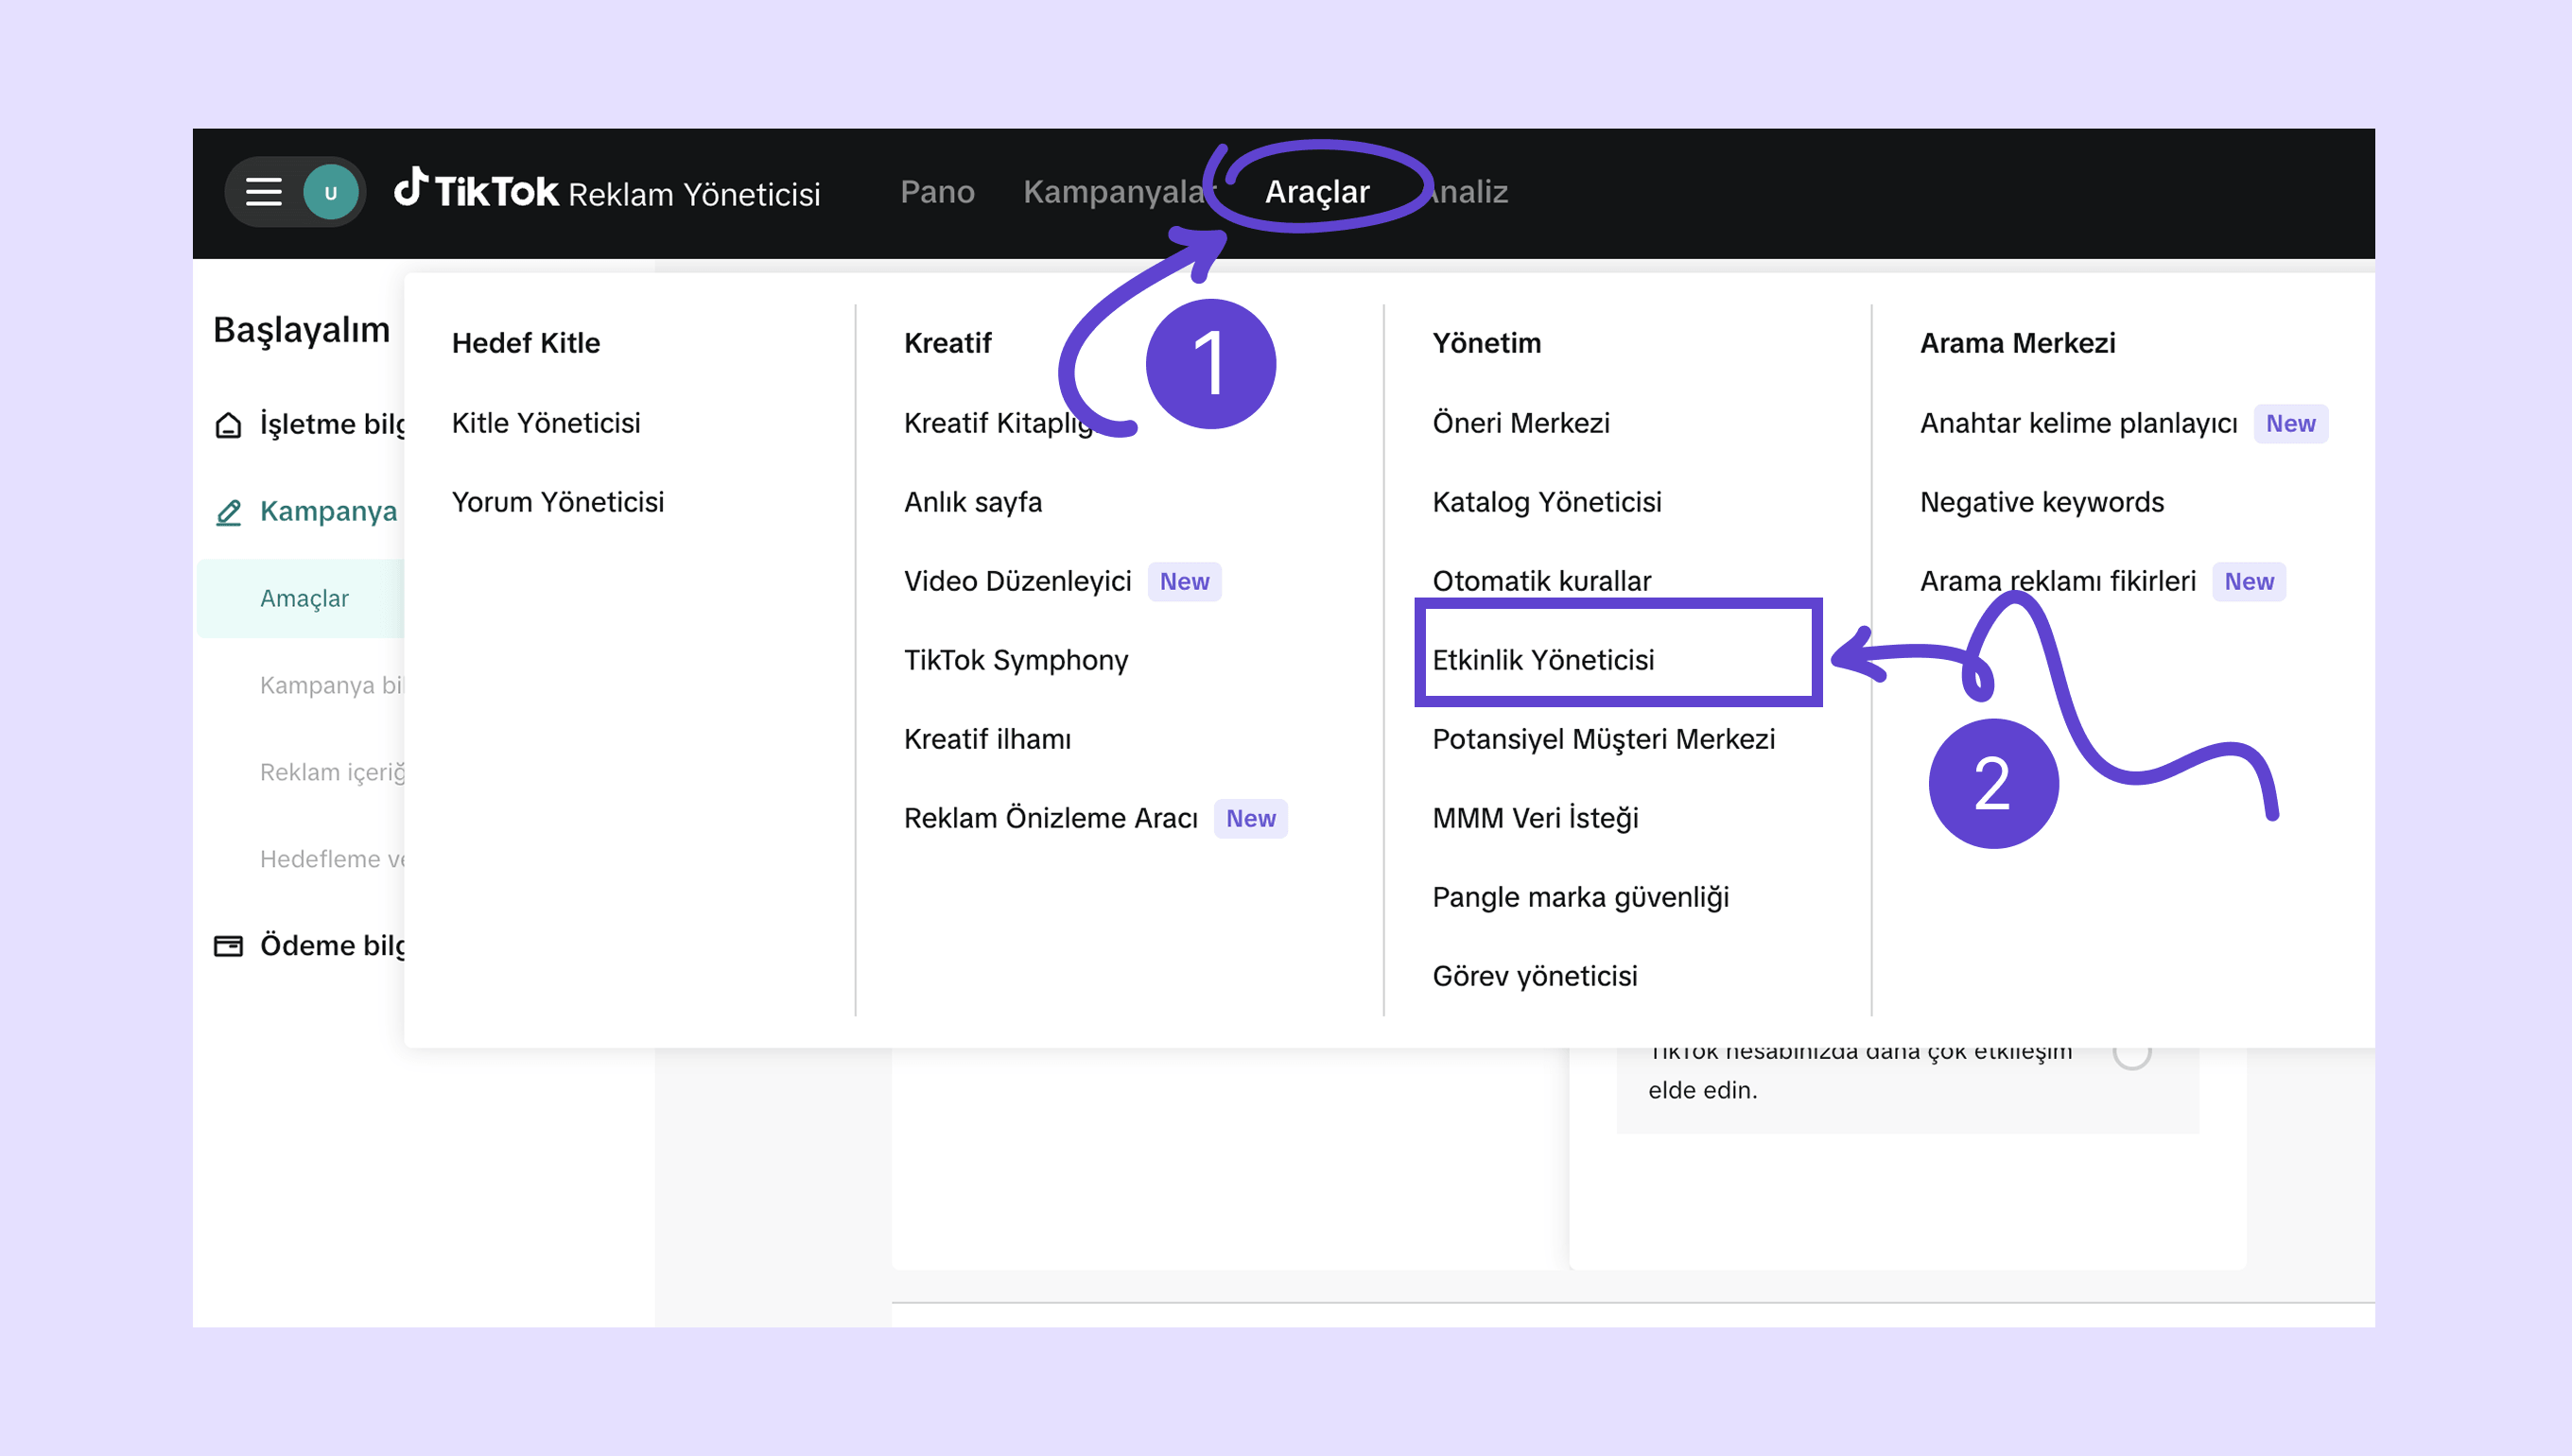Screen dimensions: 2572x1456
Task: Open Katalog Yöneticisi entry
Action: [x=1546, y=502]
